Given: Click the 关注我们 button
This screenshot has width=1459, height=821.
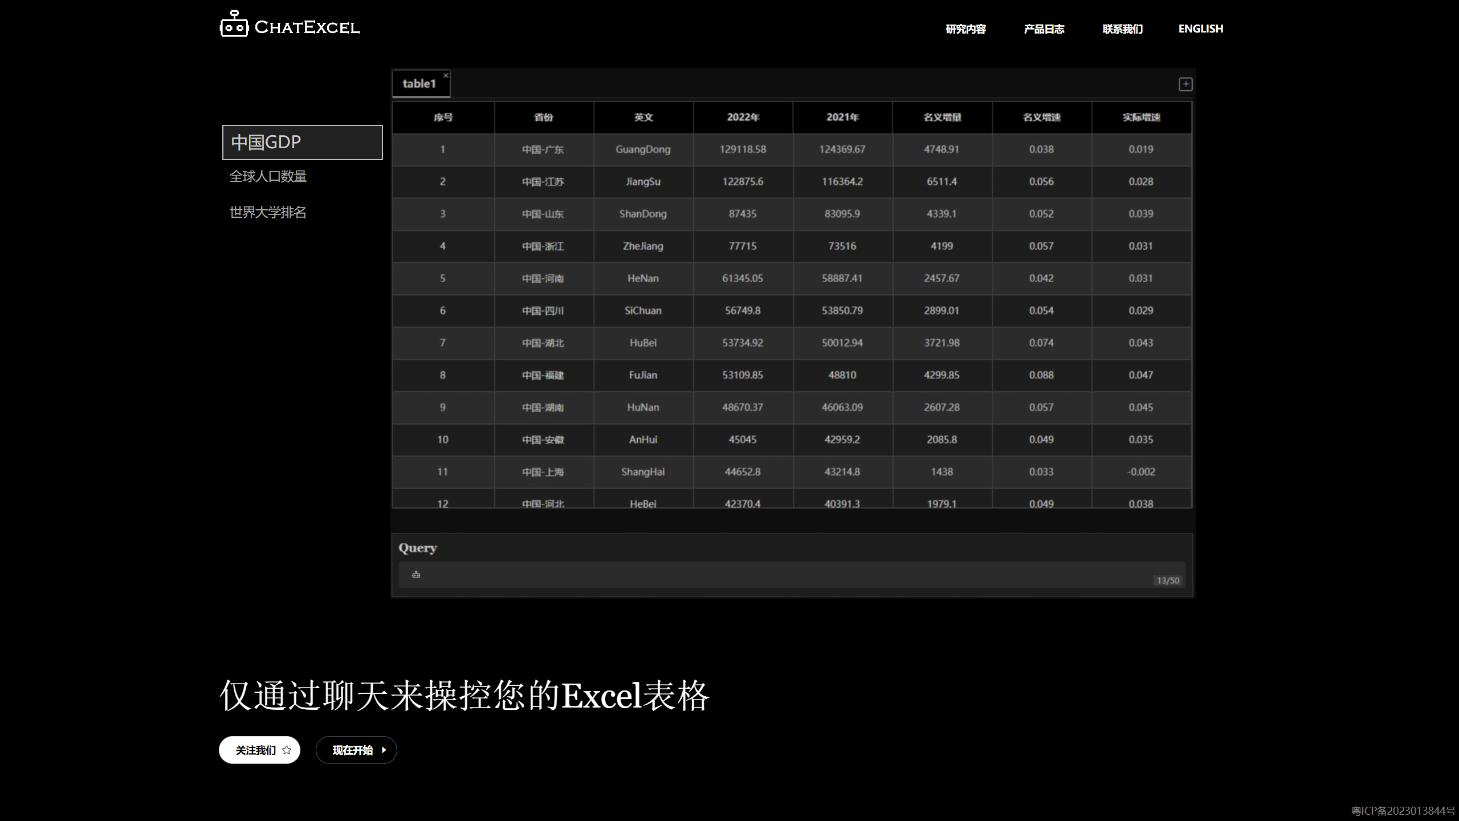Looking at the screenshot, I should (259, 750).
